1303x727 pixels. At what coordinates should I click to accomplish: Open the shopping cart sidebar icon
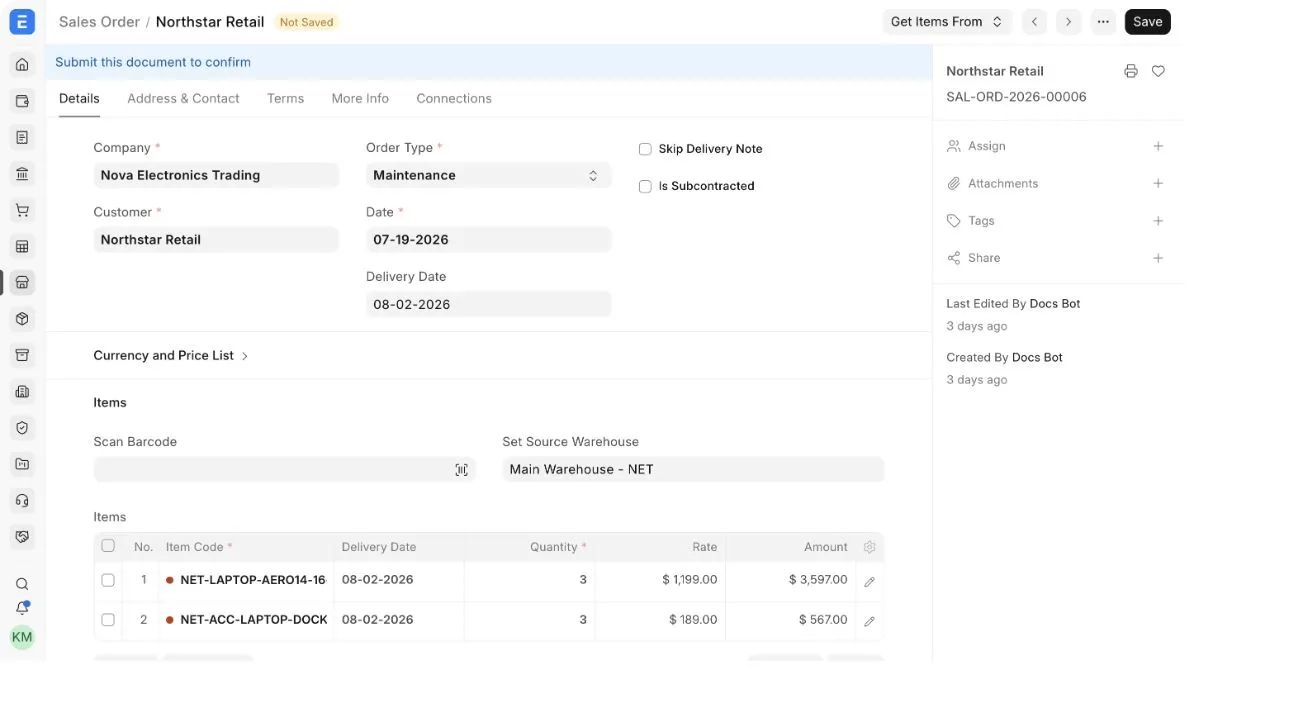coord(22,210)
